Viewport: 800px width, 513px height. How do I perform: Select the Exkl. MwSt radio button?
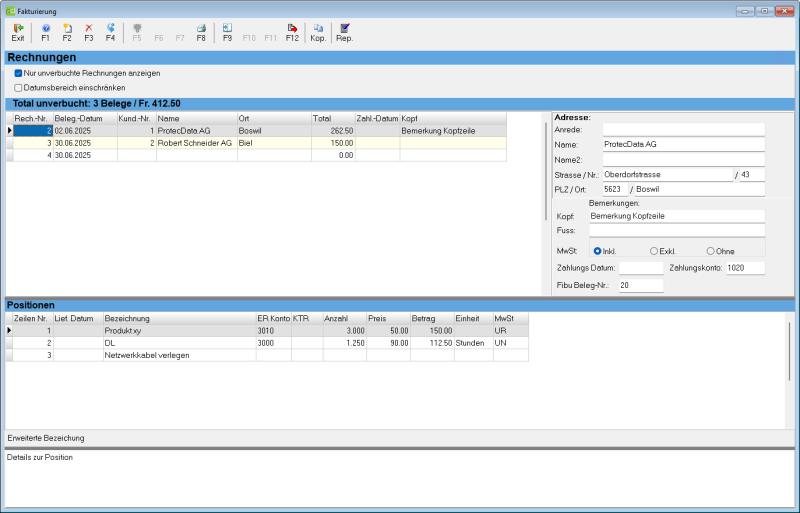[x=654, y=251]
